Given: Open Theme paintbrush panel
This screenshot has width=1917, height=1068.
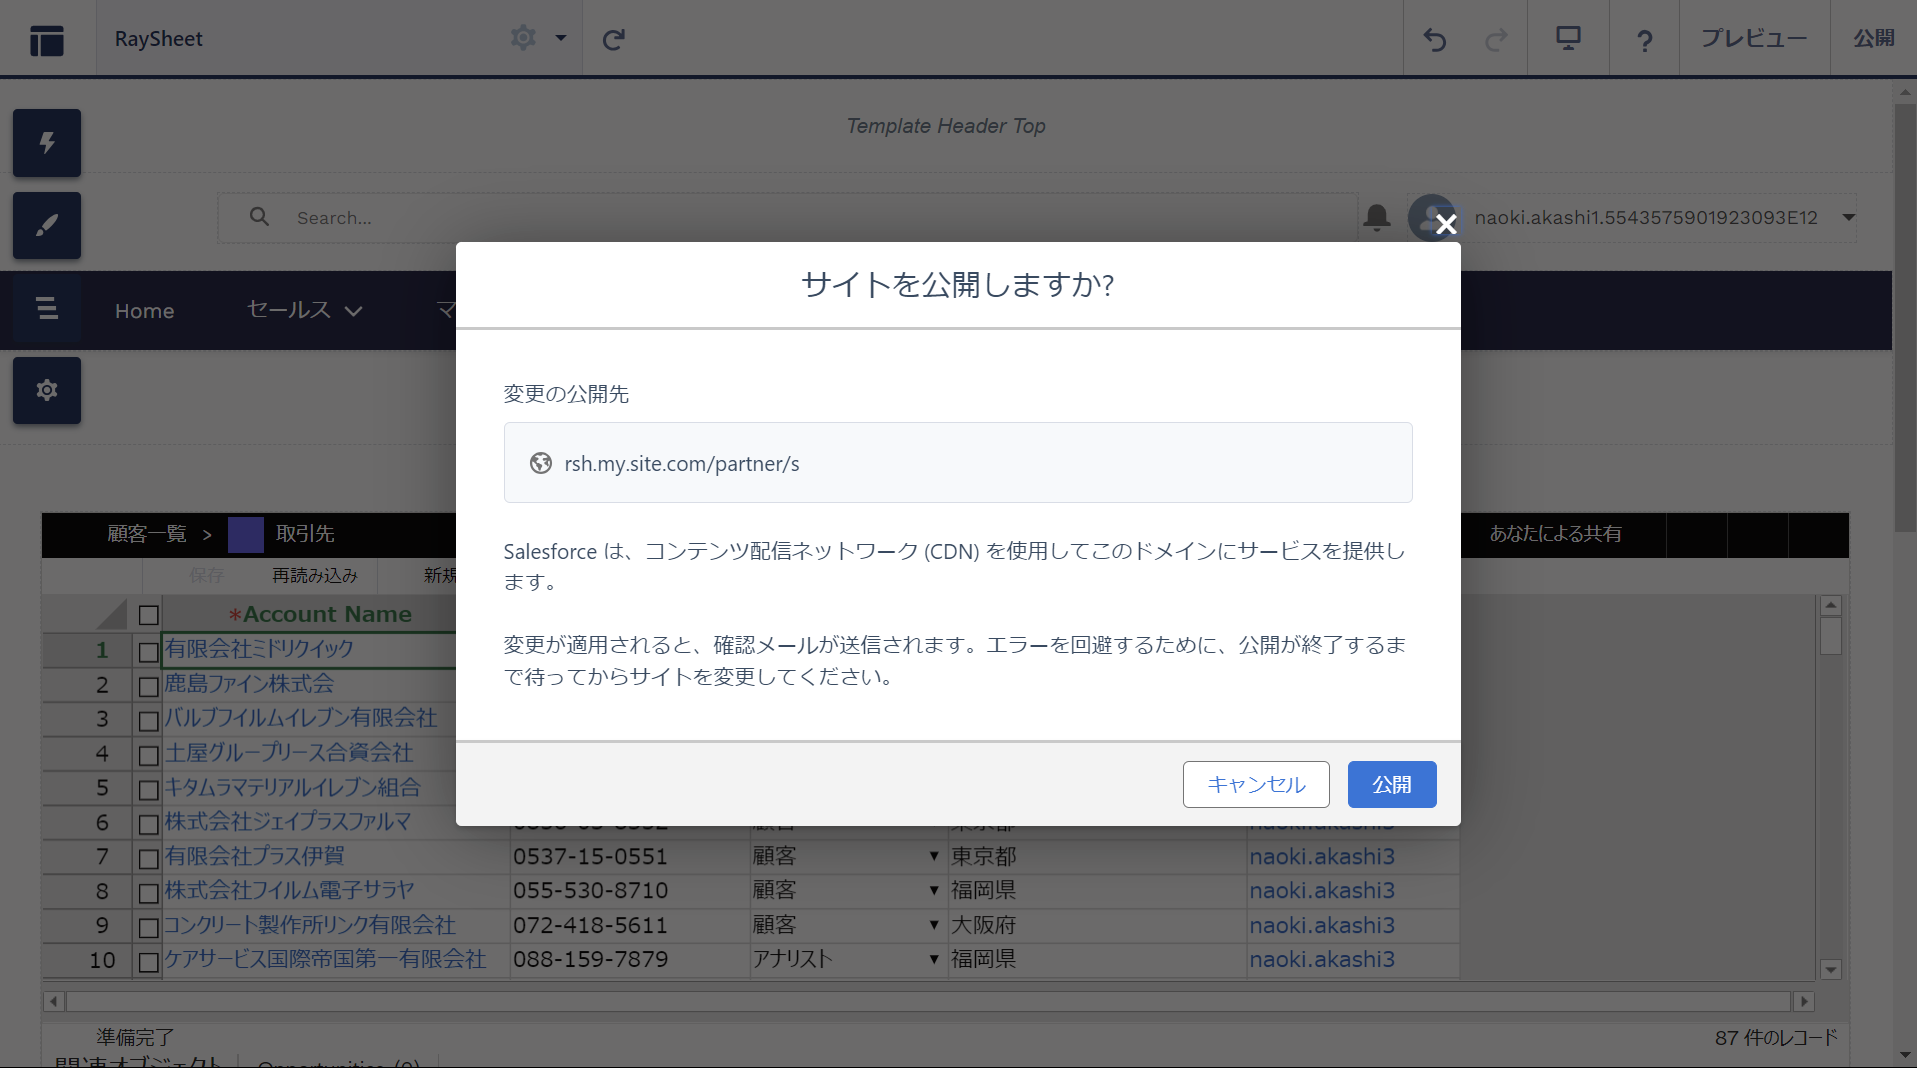Looking at the screenshot, I should pos(47,225).
